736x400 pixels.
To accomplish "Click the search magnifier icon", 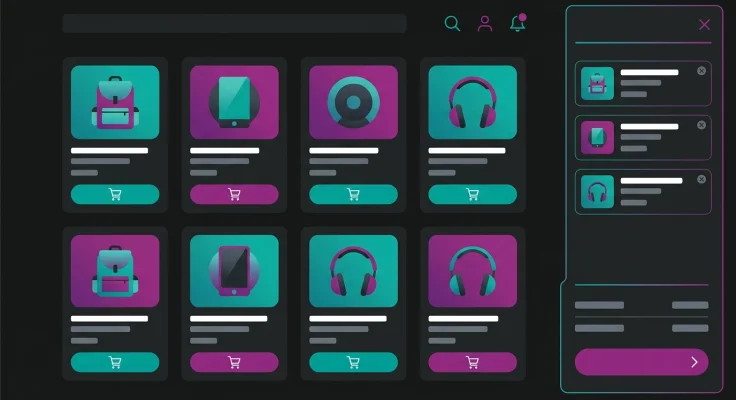I will [x=452, y=23].
